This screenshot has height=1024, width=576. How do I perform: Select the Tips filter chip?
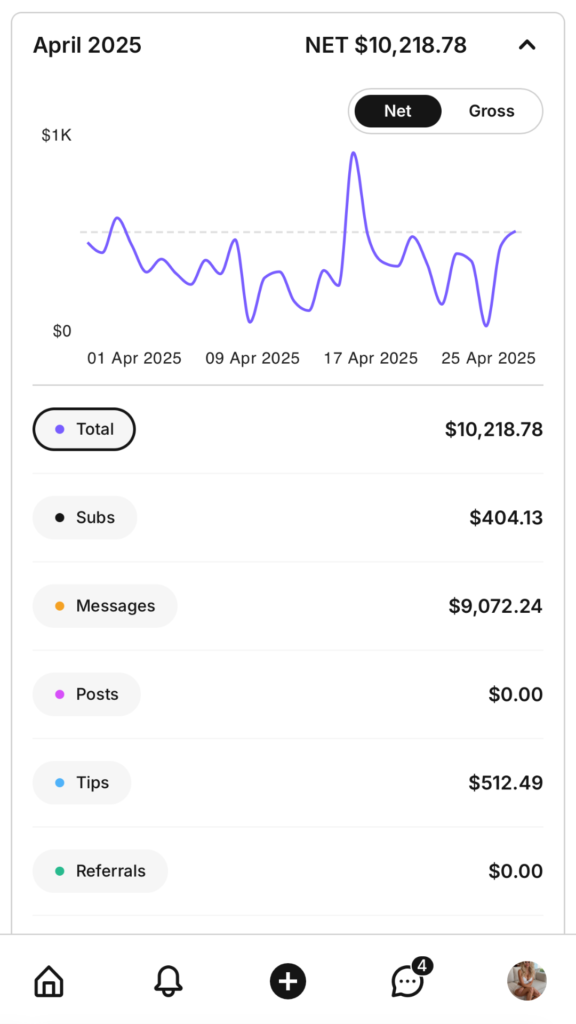(82, 782)
